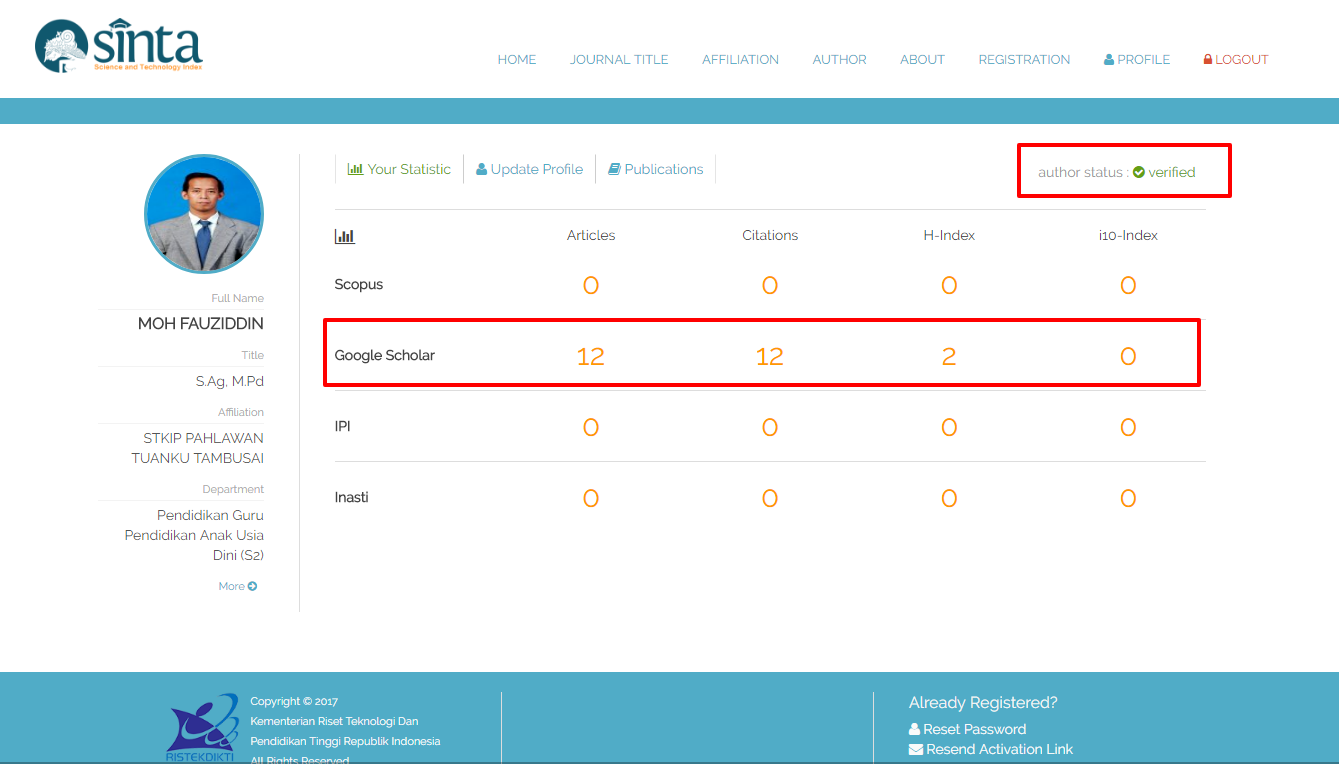Expand profile details via More link
This screenshot has width=1339, height=764.
238,586
